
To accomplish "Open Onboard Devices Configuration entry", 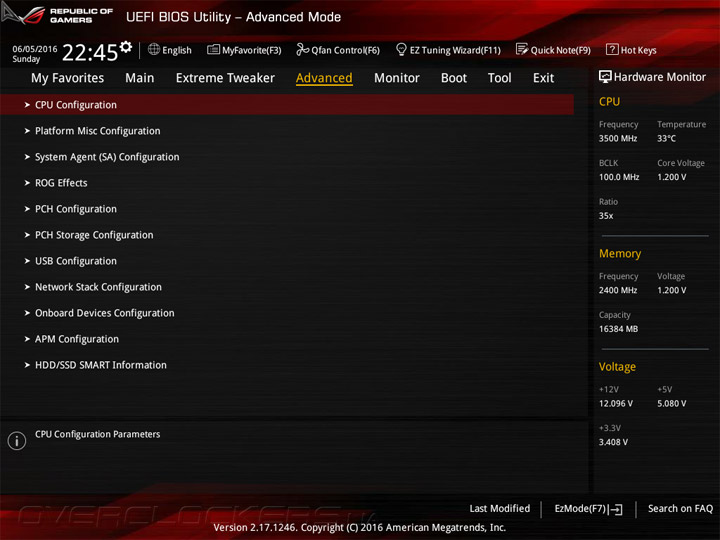I will point(105,313).
